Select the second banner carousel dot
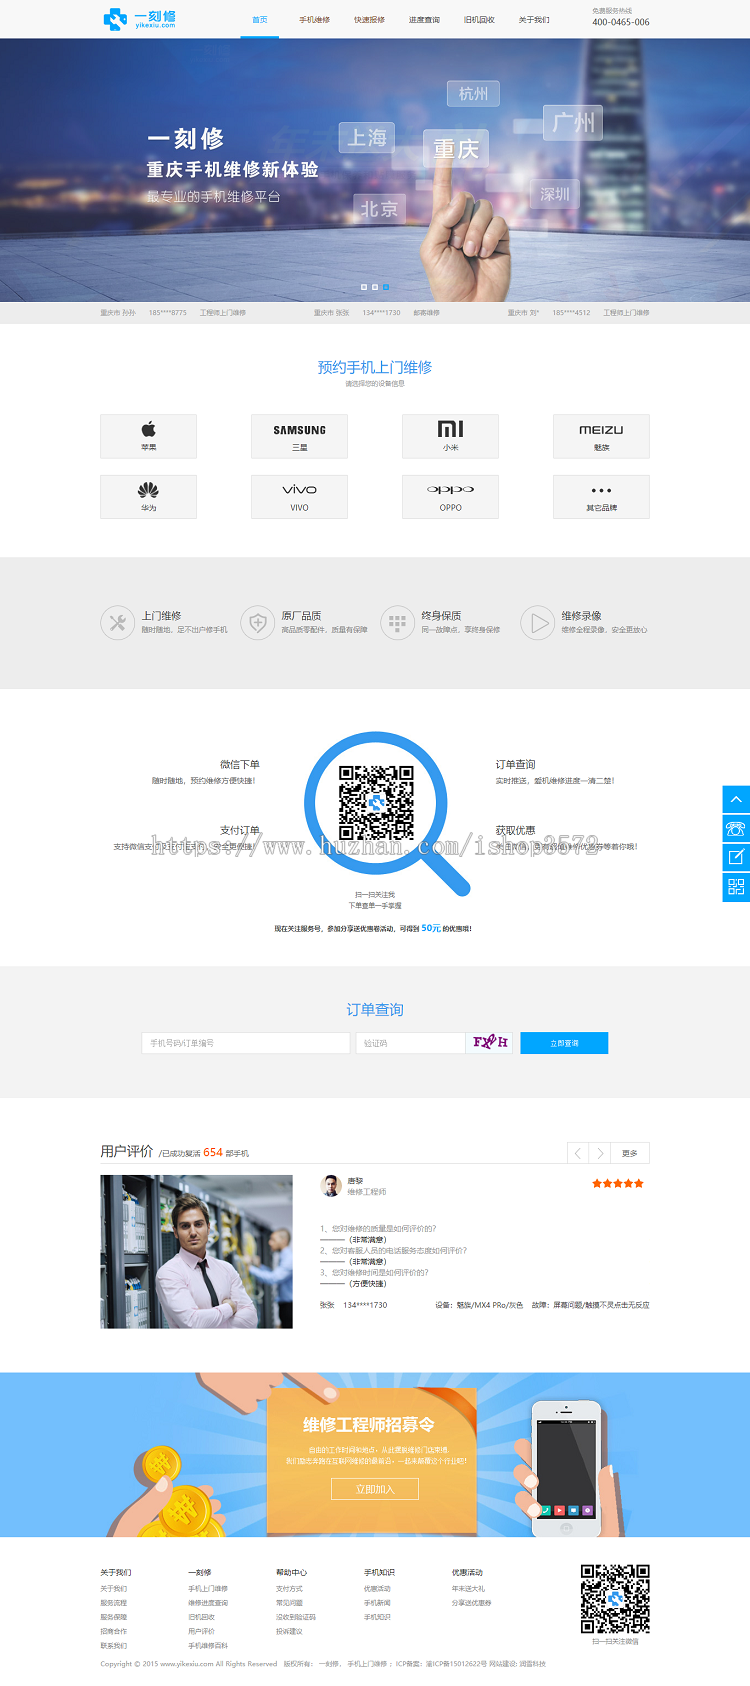The image size is (750, 1686). pos(375,287)
